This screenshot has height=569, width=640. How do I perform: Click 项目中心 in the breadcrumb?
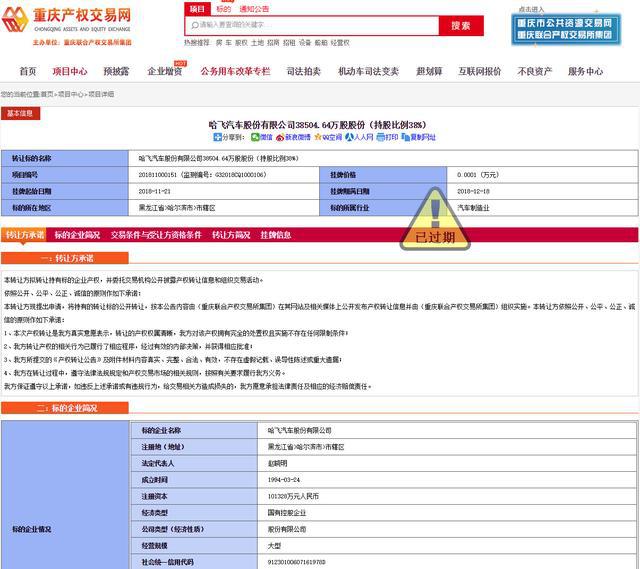point(70,94)
